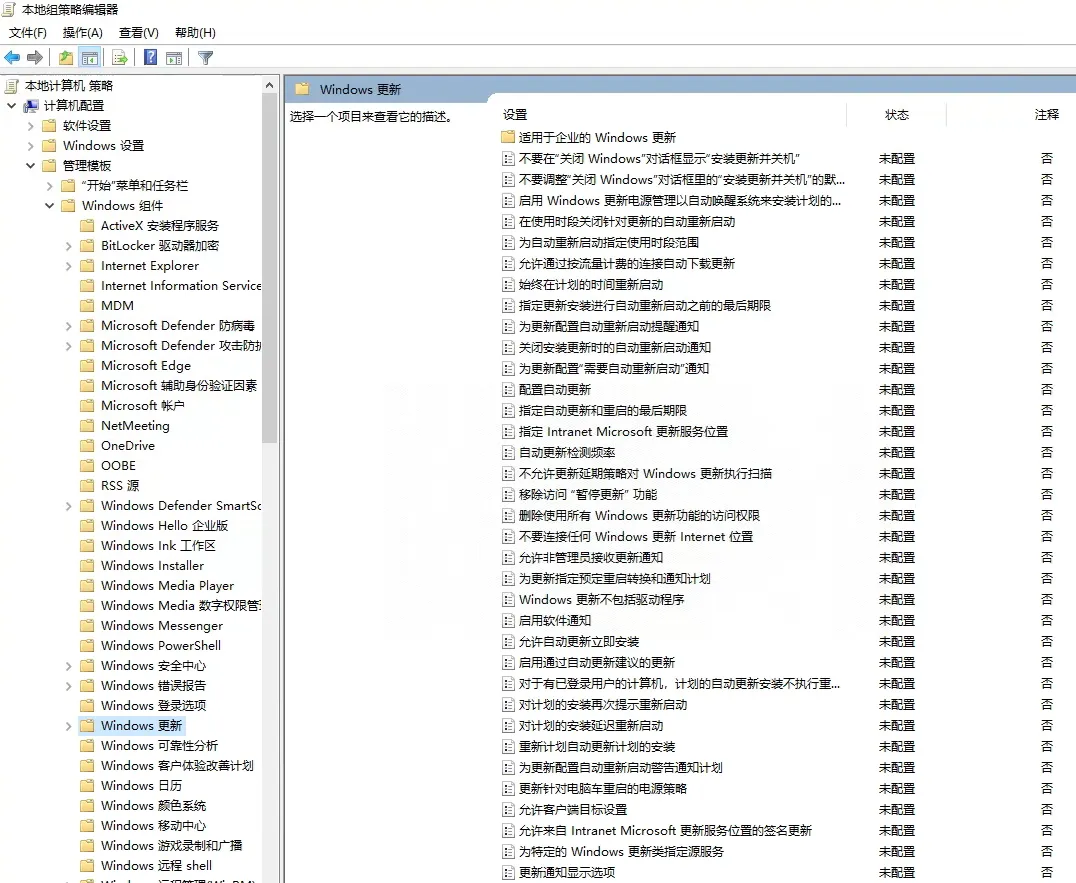This screenshot has height=883, width=1076.
Task: Expand the Microsoft Defender 防病毒 node
Action: [x=66, y=325]
